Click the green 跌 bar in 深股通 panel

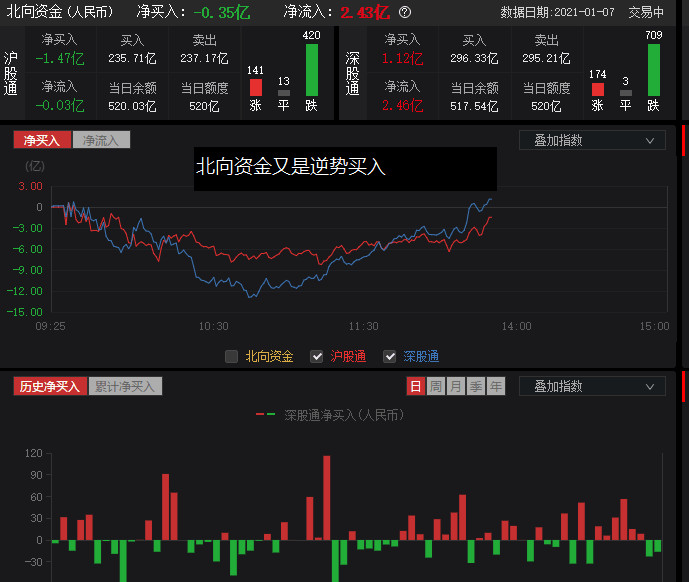click(654, 70)
